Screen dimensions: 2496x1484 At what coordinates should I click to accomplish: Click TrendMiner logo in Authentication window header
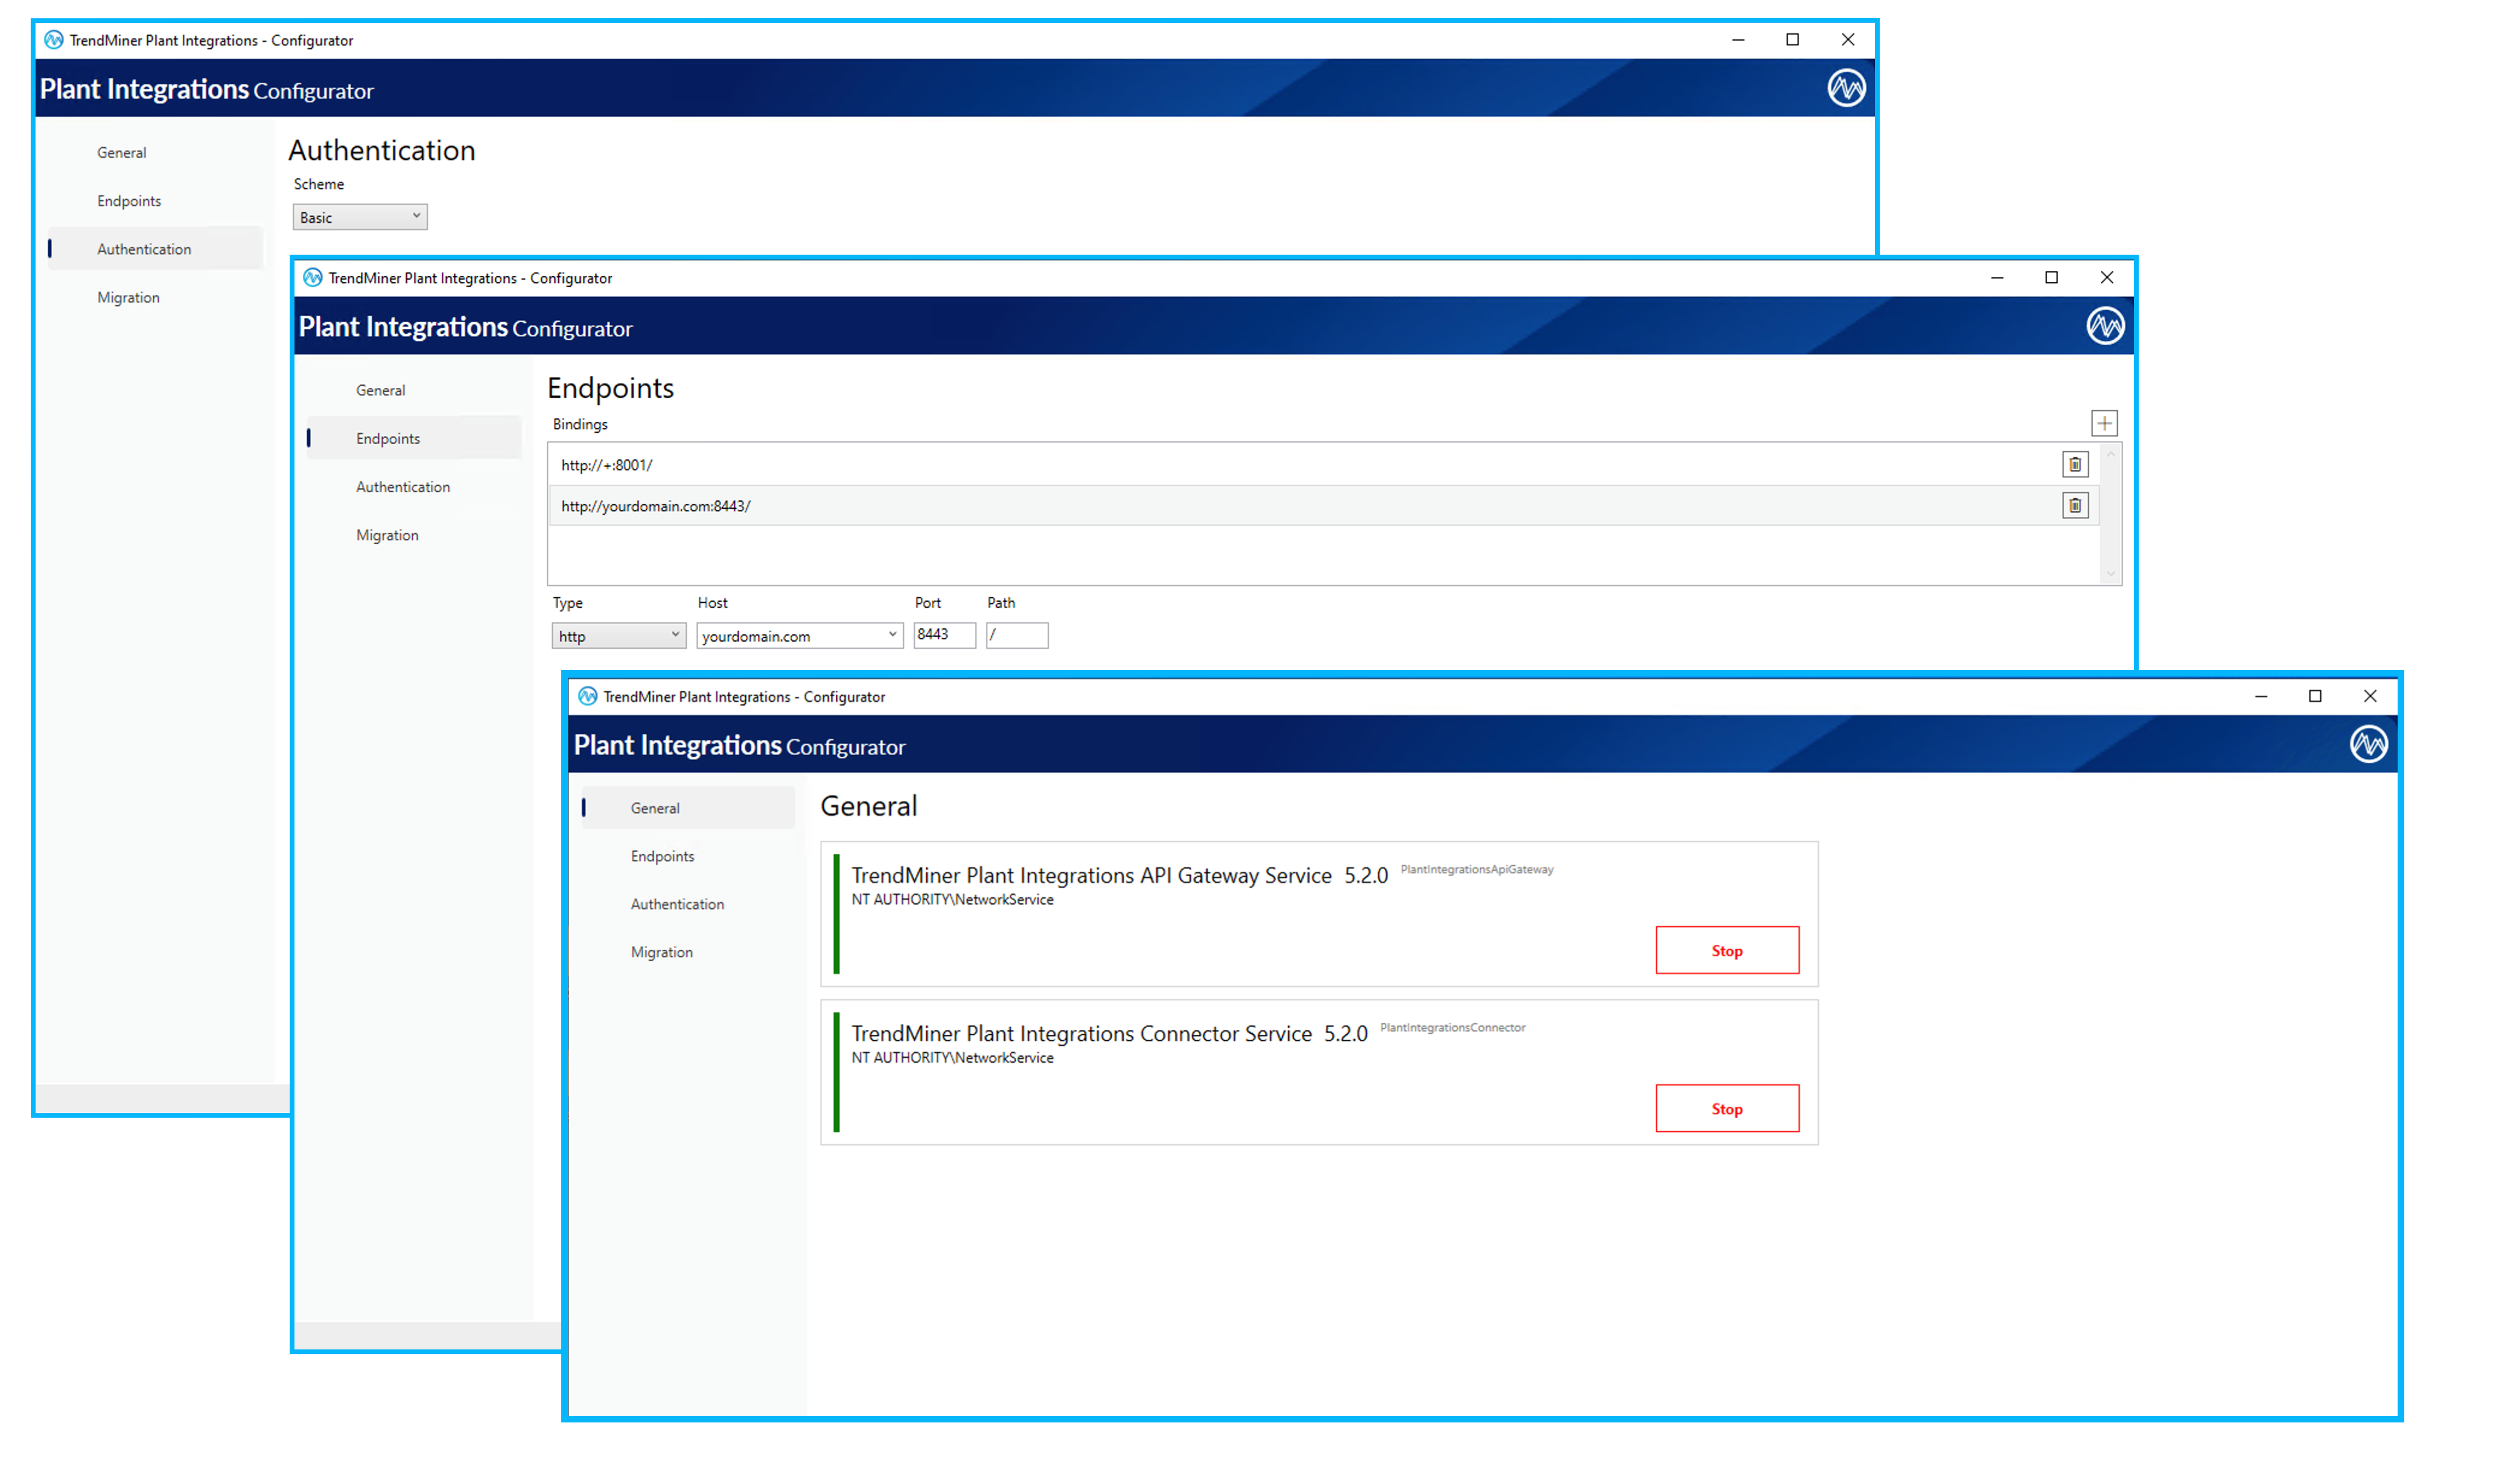pos(1846,88)
